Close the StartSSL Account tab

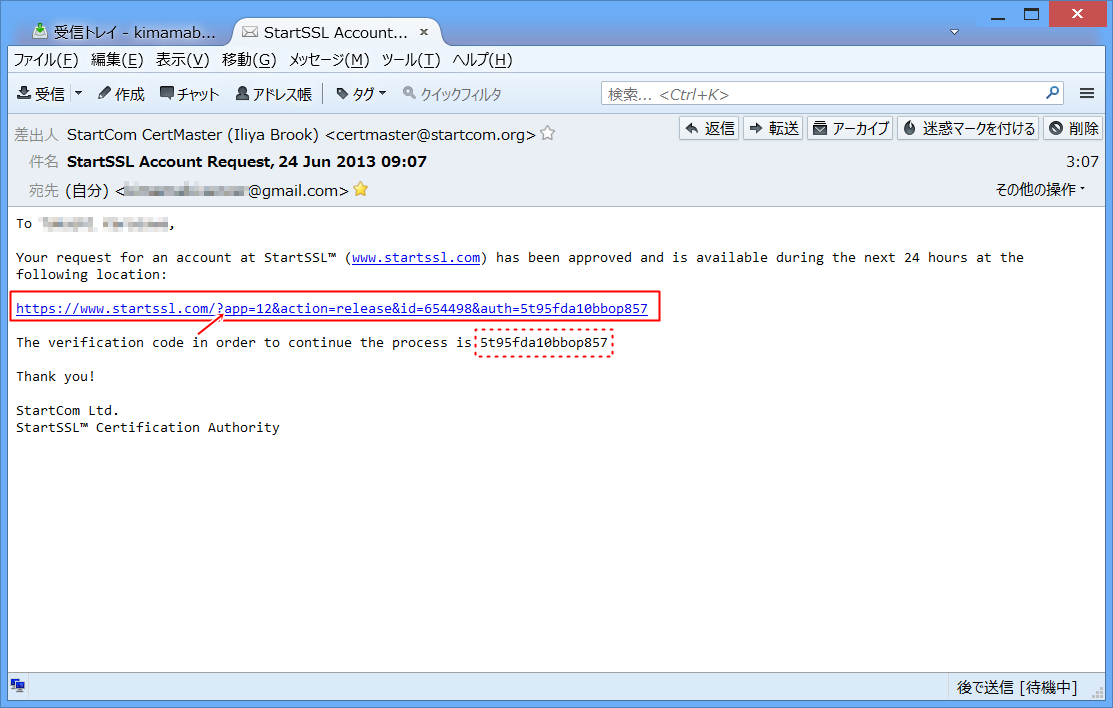[424, 32]
